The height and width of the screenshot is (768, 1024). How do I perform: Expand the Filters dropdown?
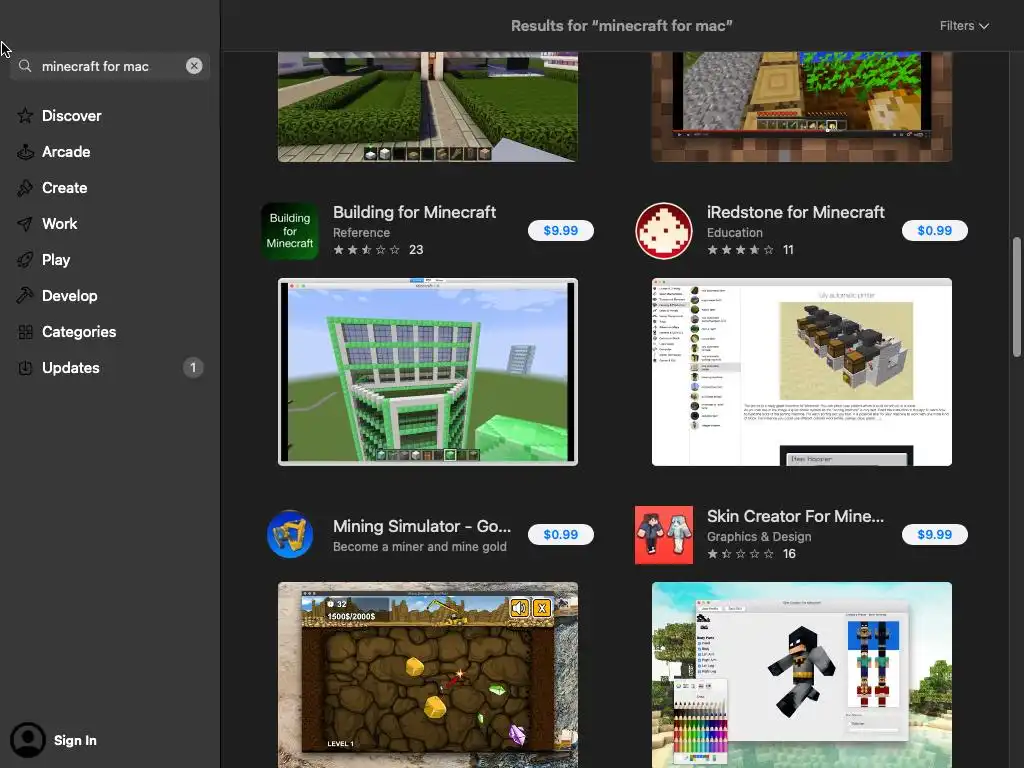click(x=964, y=25)
